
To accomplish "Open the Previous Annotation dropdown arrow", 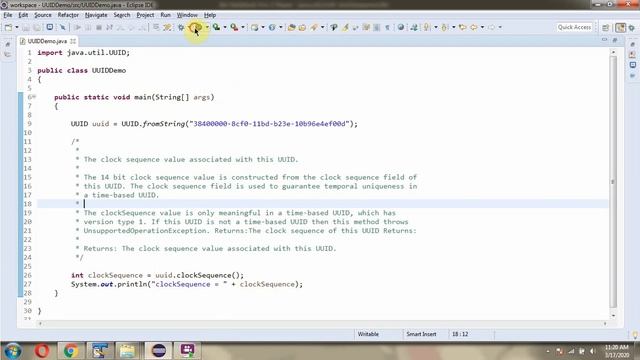I will point(454,27).
